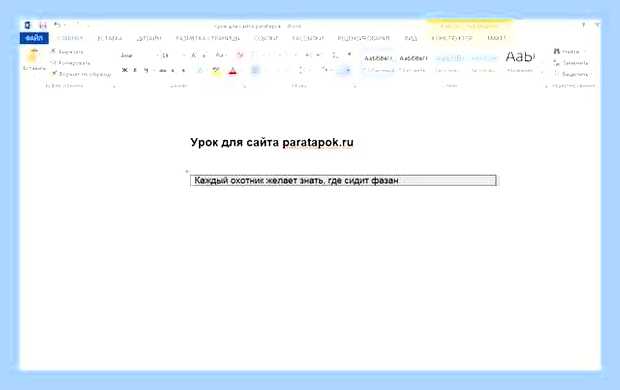Apply the Обычный style from gallery

(x=378, y=63)
